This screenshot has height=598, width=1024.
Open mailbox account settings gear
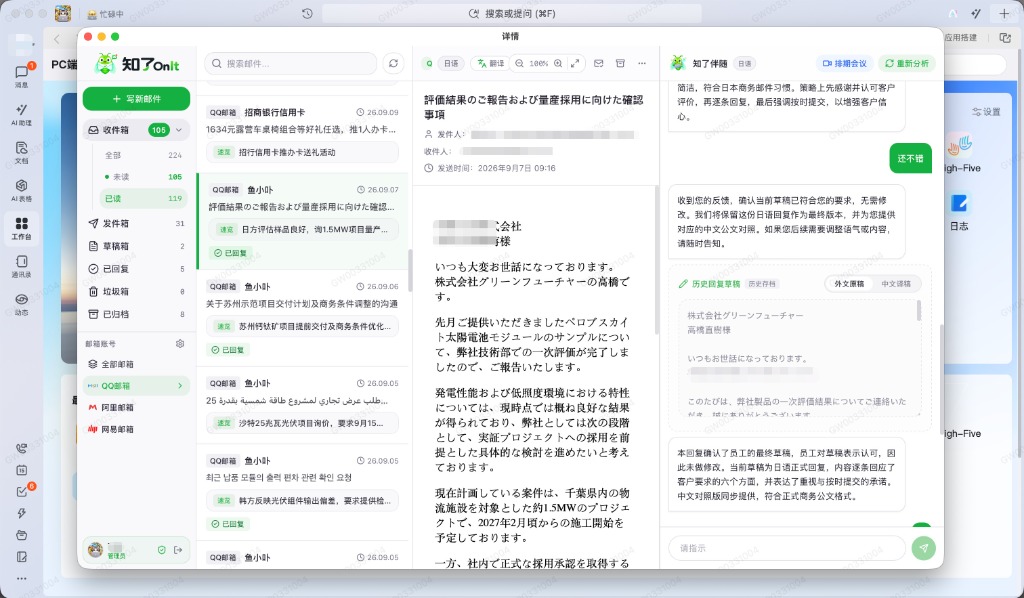(180, 343)
